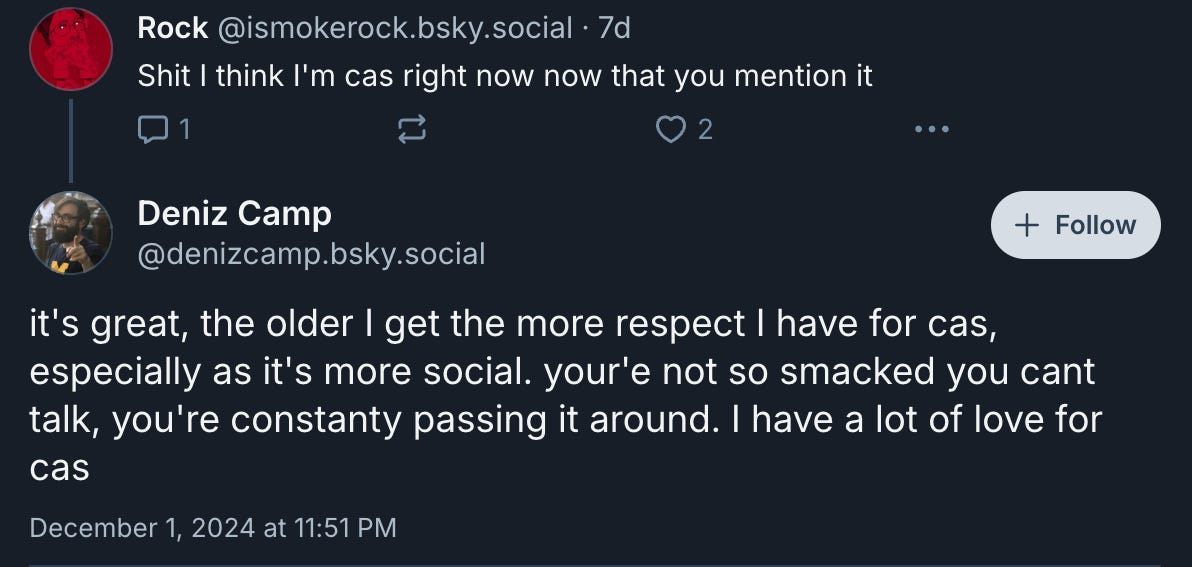Follow Deniz Camp
Viewport: 1192px width, 567px height.
pyautogui.click(x=1075, y=225)
